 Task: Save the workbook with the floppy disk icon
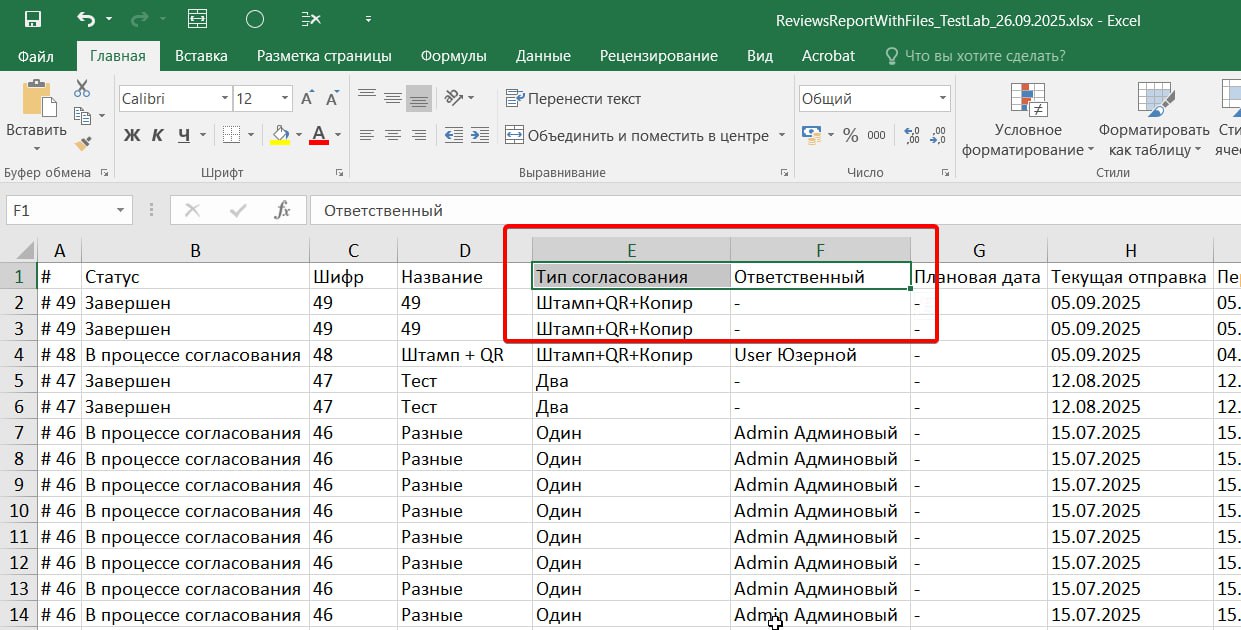32,19
